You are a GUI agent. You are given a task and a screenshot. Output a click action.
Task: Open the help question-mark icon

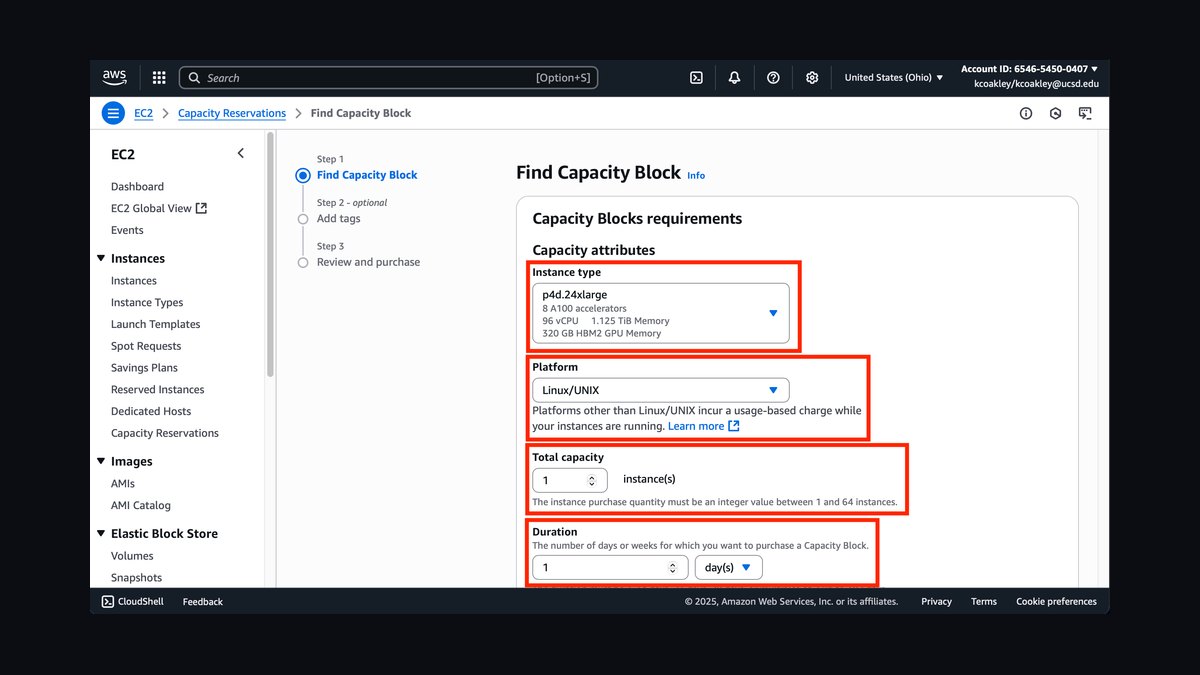tap(773, 77)
